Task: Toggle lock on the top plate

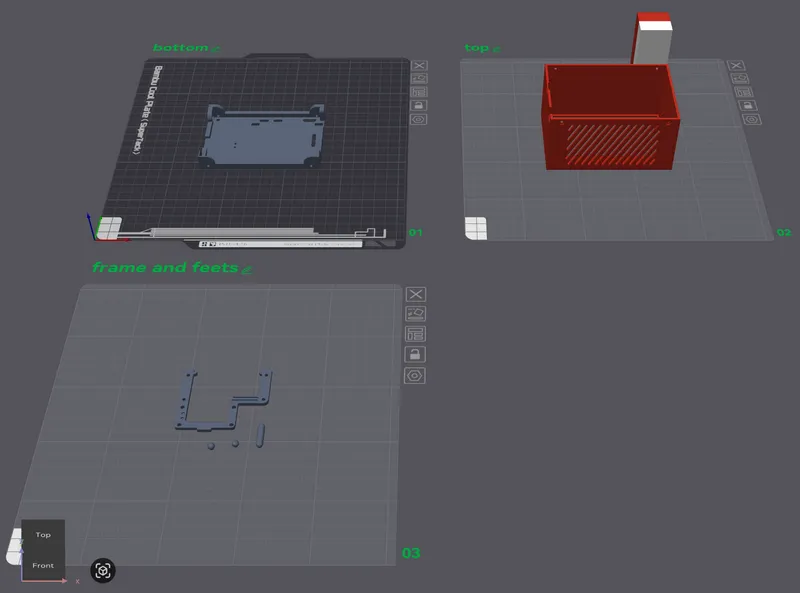Action: point(747,106)
